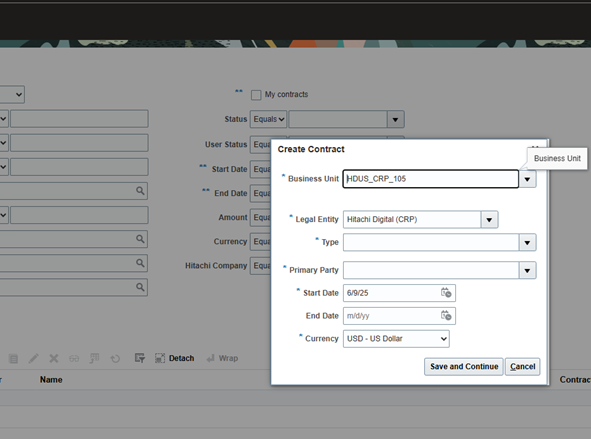Click the refresh icon in table toolbar

click(x=115, y=358)
